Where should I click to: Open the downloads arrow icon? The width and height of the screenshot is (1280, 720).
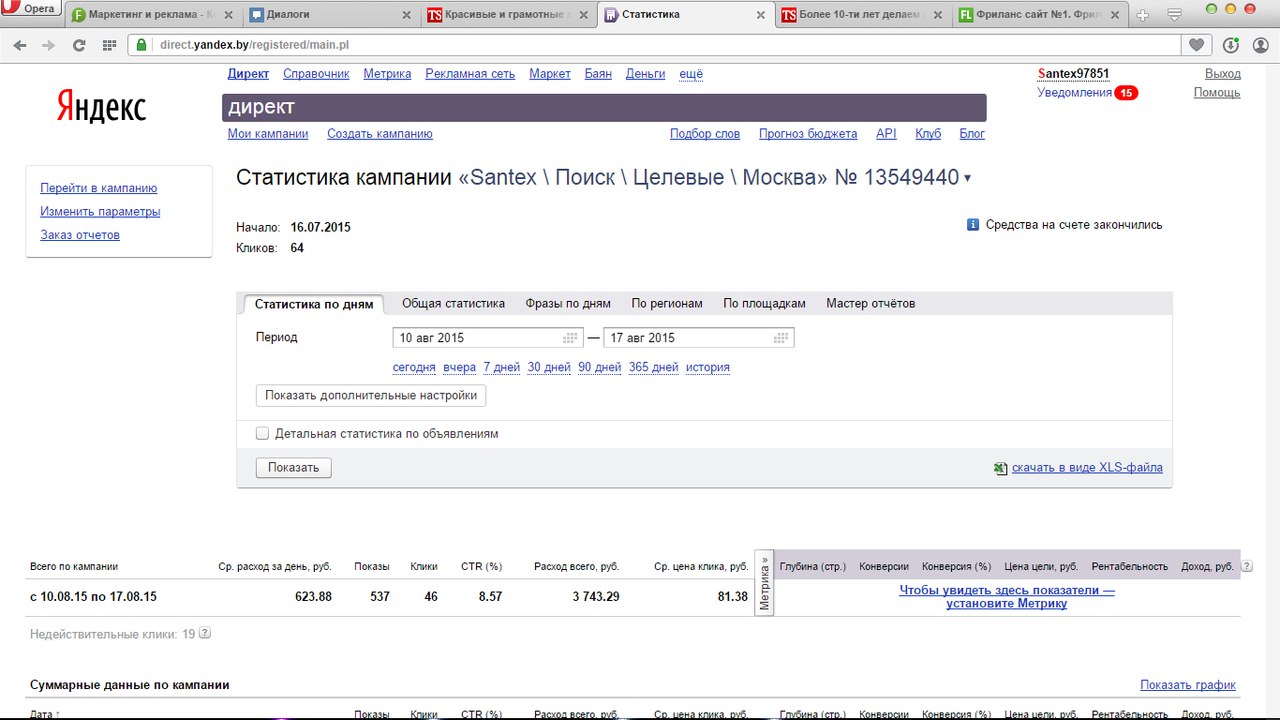click(x=1231, y=45)
